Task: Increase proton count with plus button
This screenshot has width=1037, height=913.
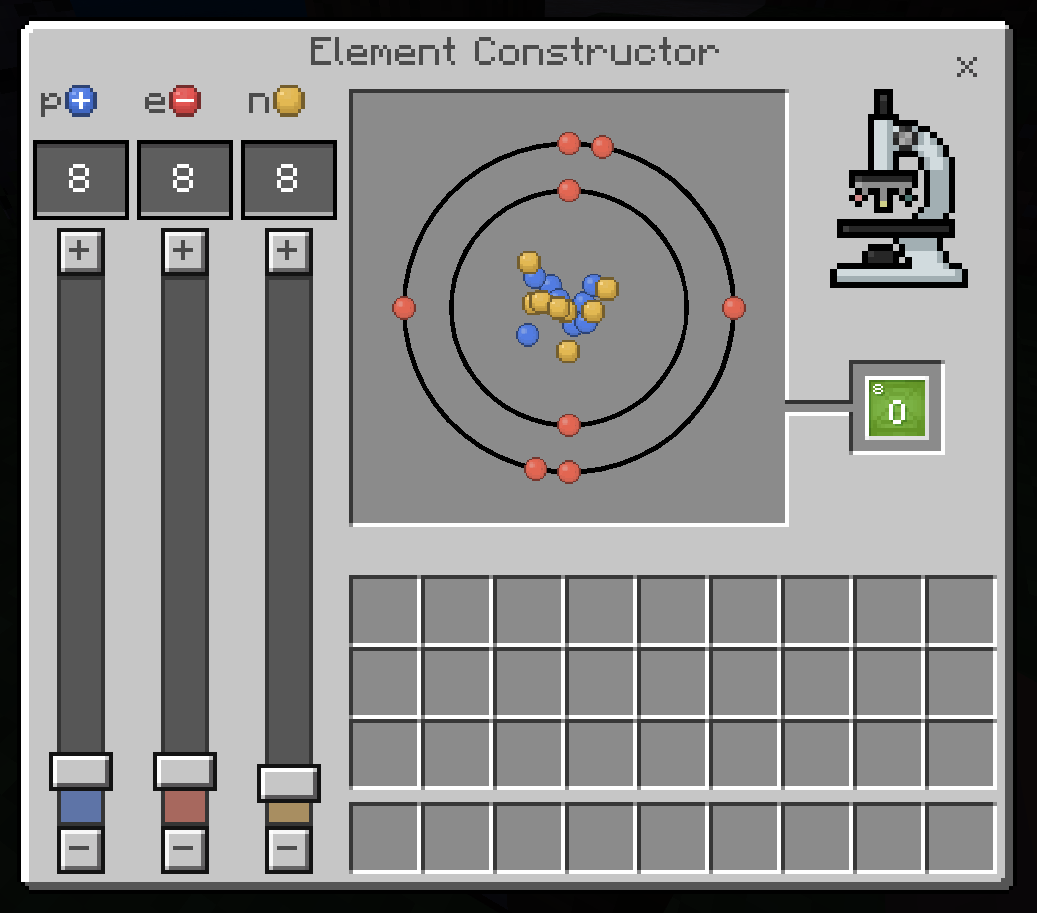Action: [x=81, y=251]
